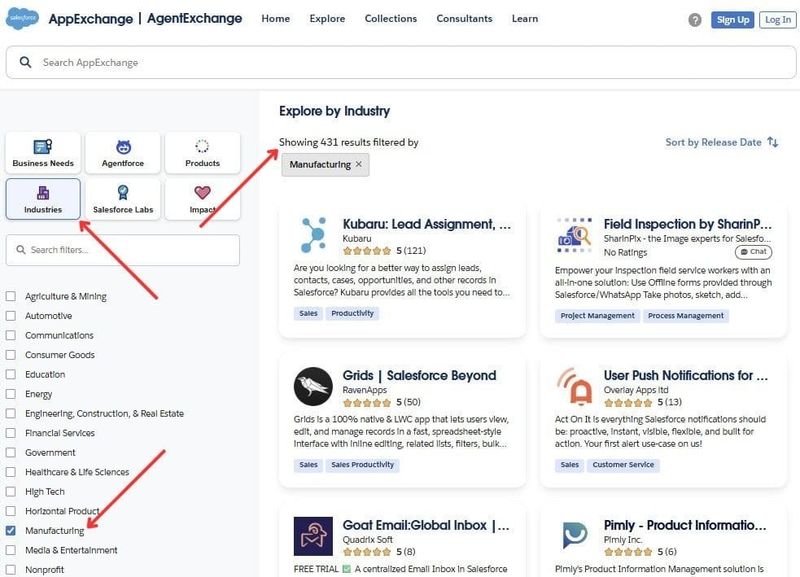Click the search icon in filter search box

(x=20, y=249)
